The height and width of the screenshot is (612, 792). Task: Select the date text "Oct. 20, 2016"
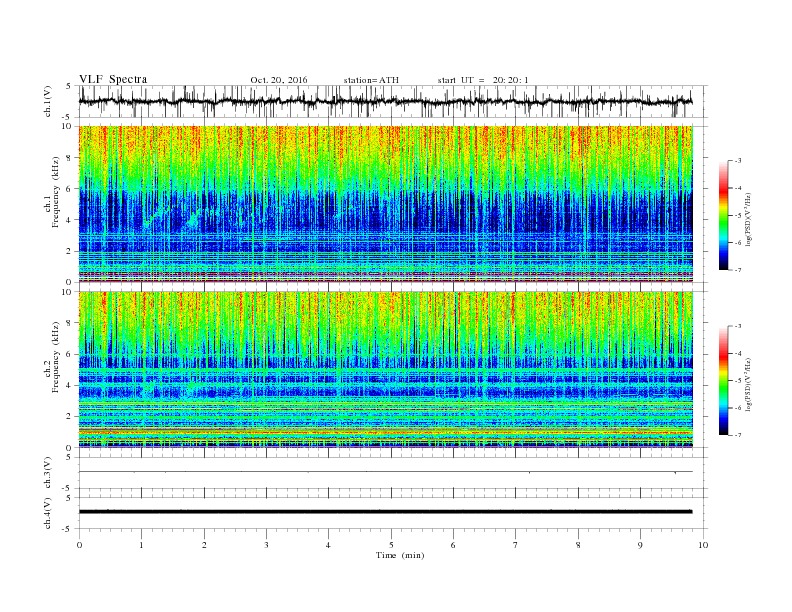(x=278, y=80)
